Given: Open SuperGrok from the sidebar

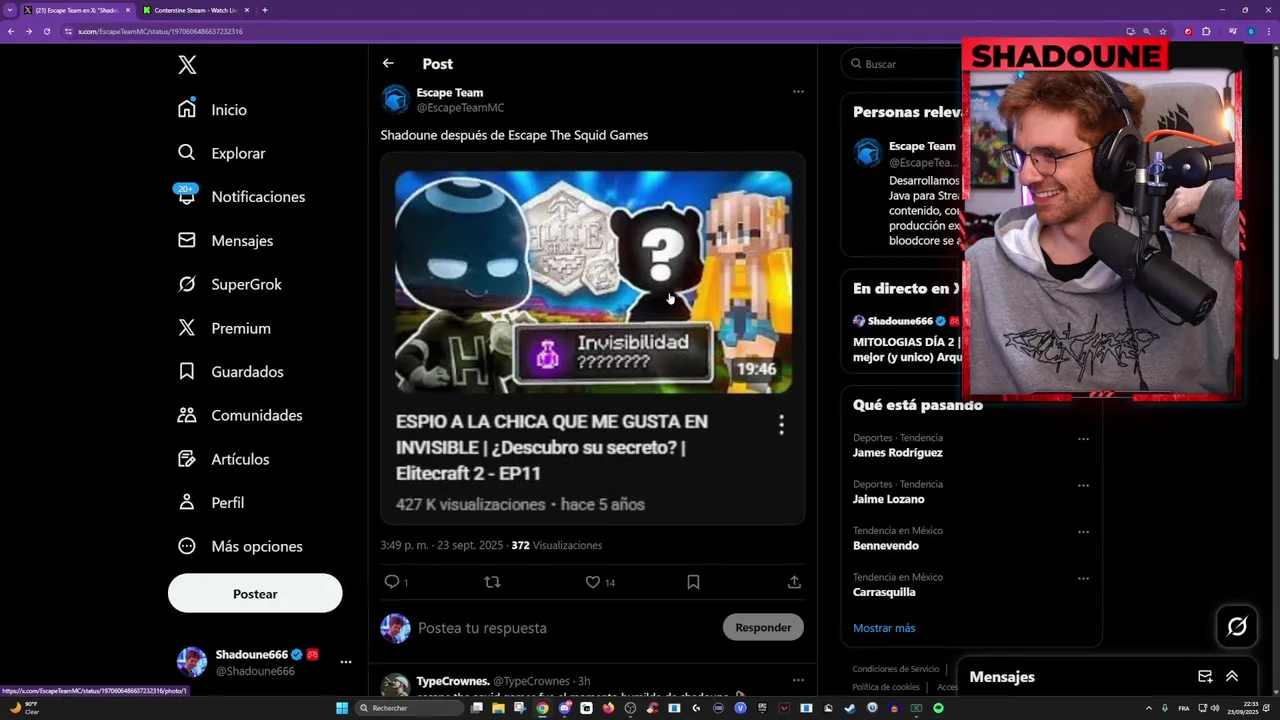Looking at the screenshot, I should [229, 284].
